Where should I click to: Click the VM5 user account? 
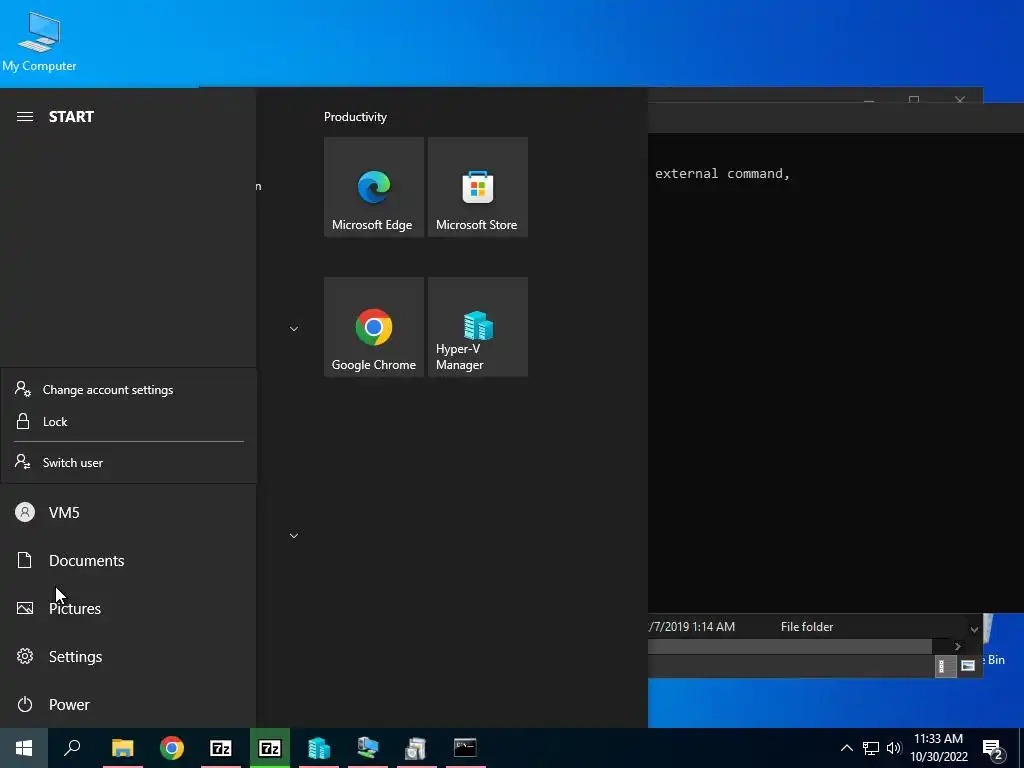128,512
